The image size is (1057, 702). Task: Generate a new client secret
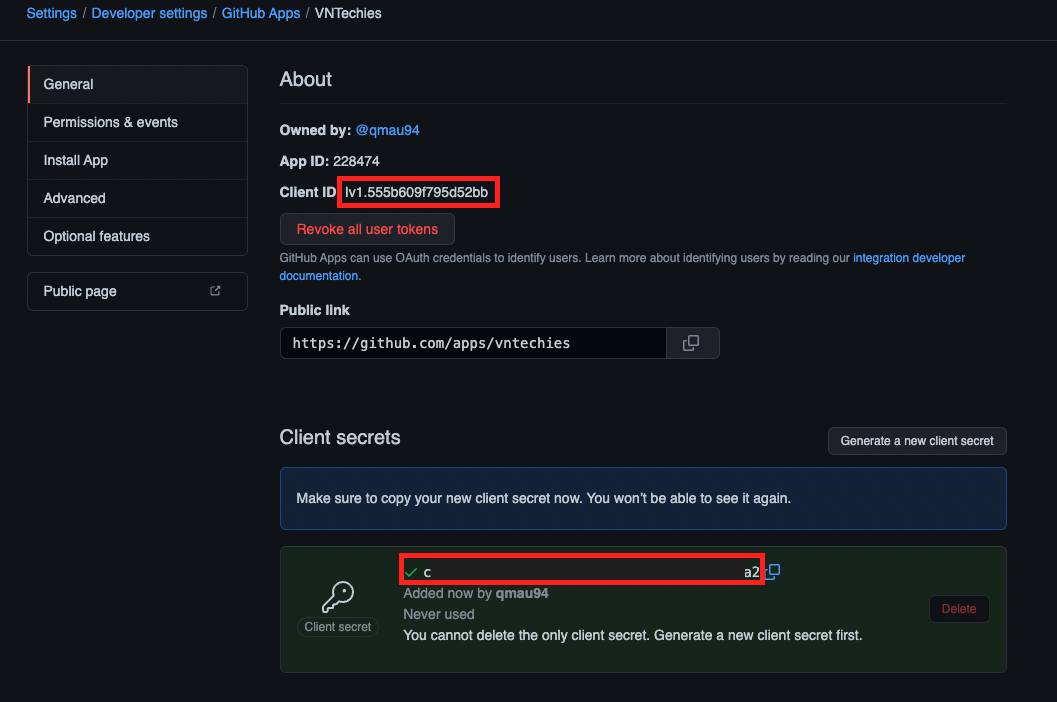coord(917,441)
